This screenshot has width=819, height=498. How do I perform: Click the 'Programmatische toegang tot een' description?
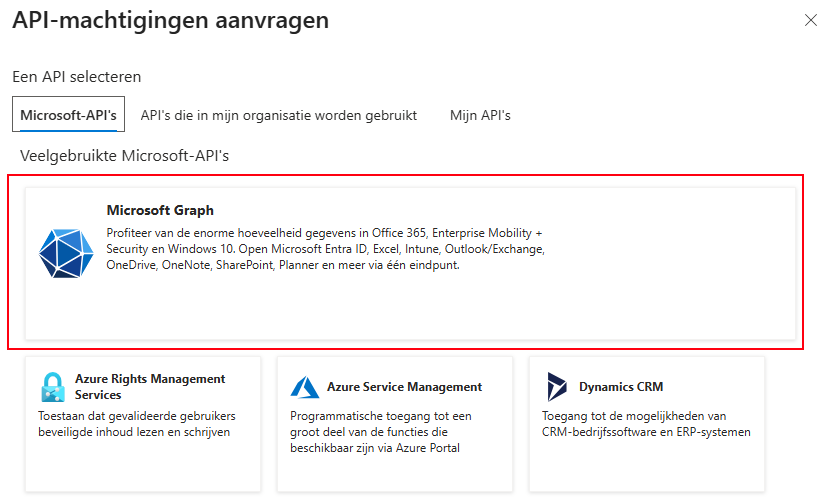[381, 432]
